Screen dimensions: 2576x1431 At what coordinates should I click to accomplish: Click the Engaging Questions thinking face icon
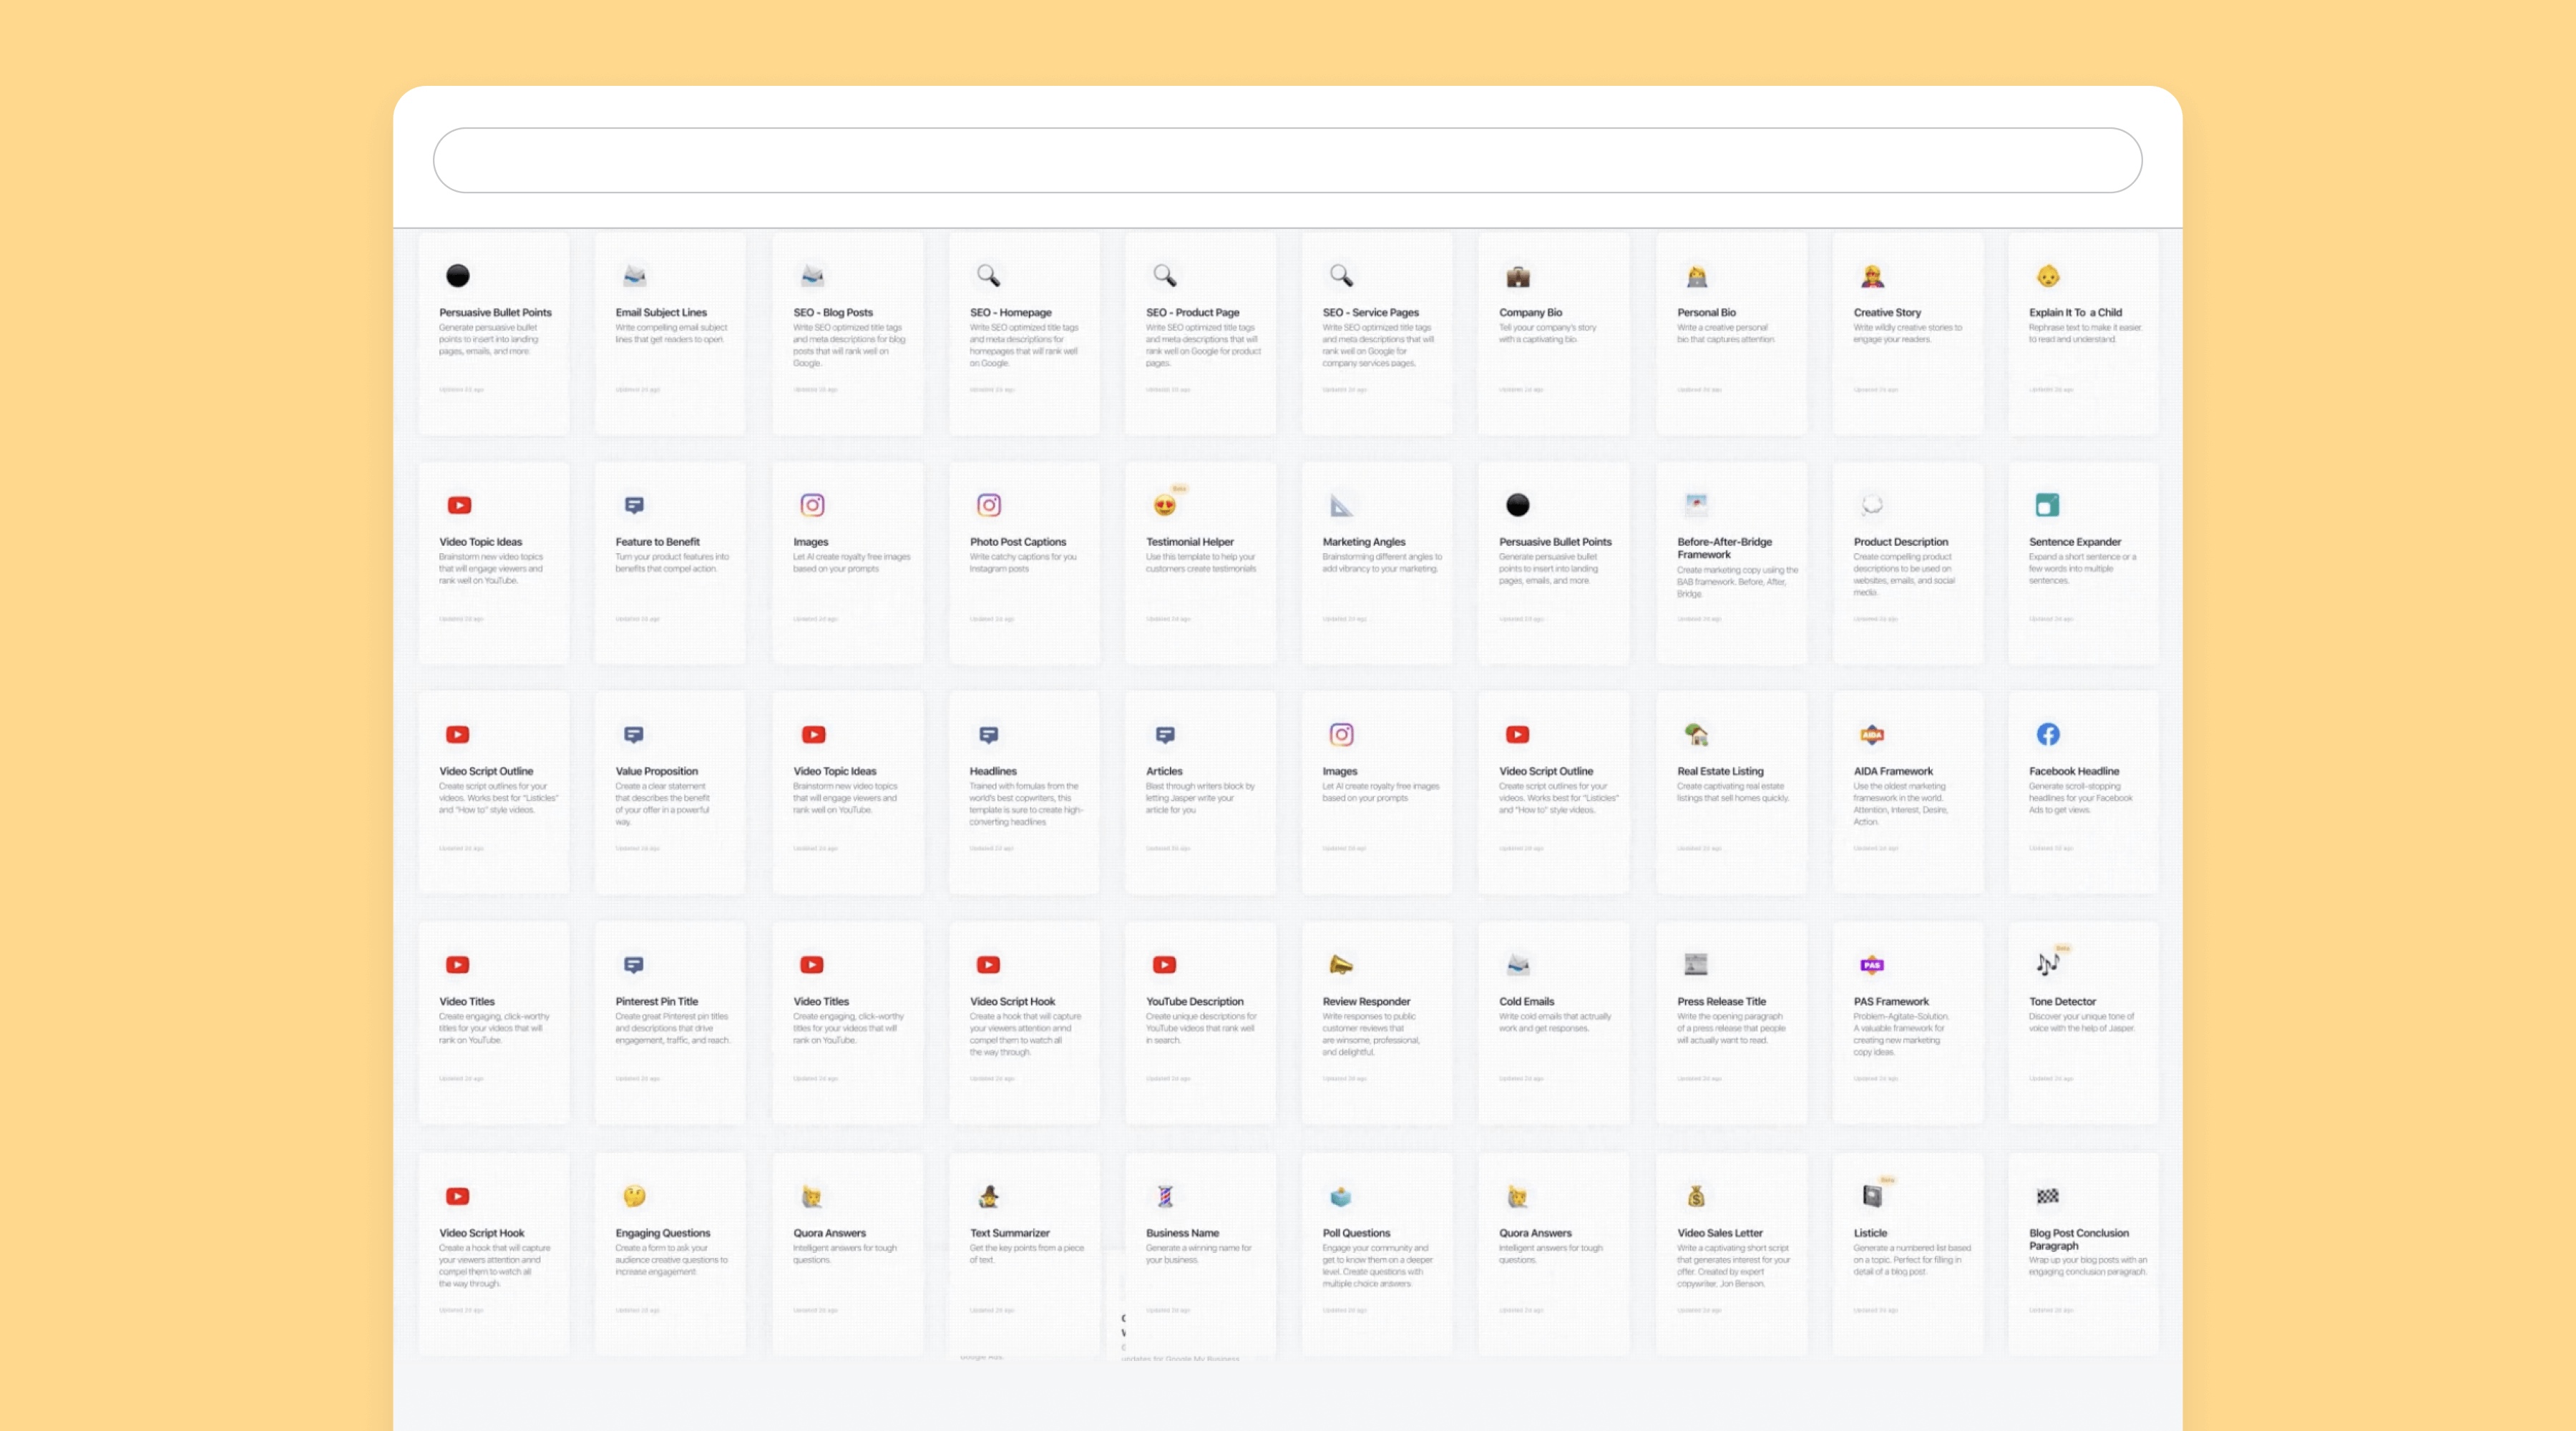(634, 1196)
